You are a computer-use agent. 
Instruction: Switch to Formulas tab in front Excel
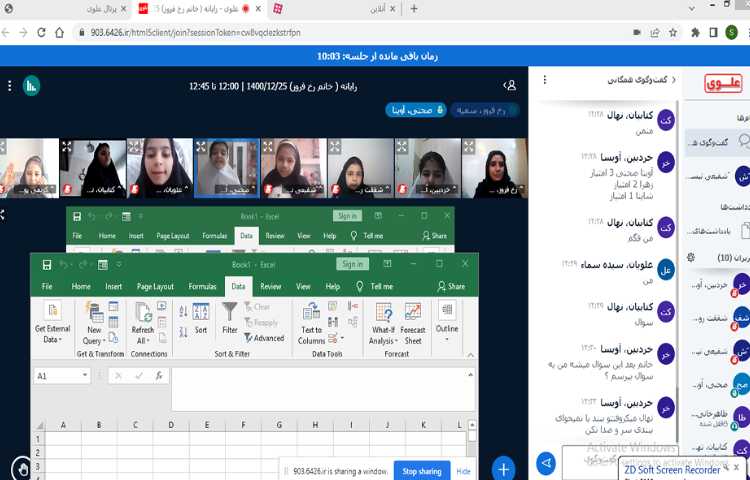point(202,286)
